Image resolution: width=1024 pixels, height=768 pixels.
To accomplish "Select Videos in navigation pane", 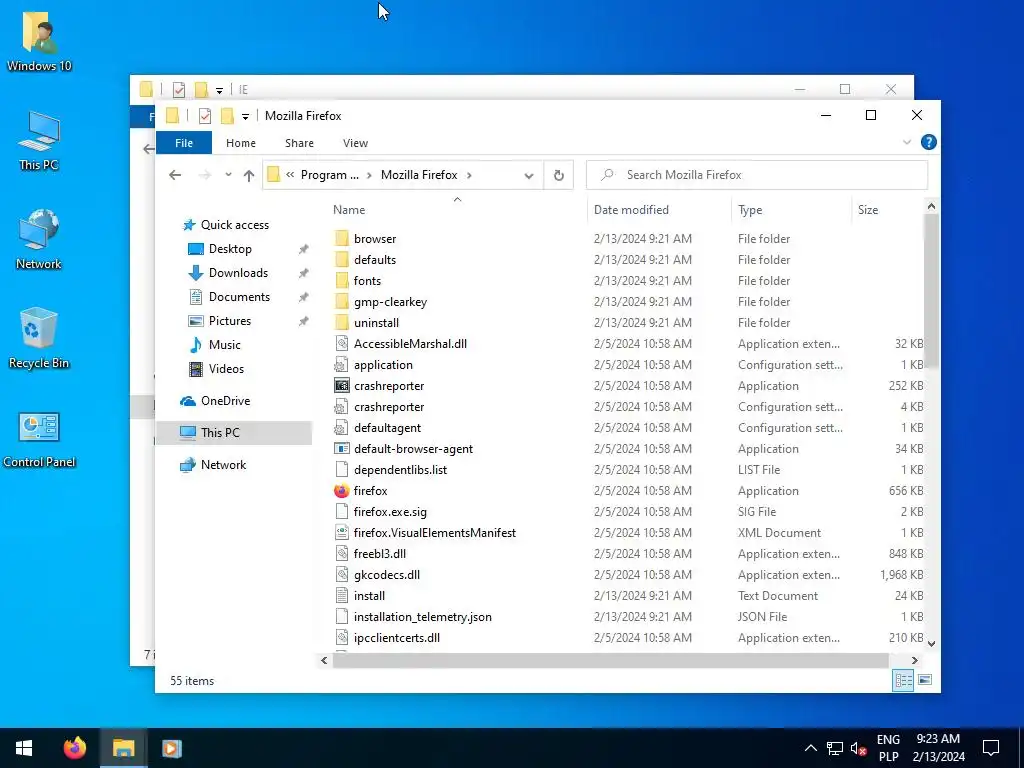I will 226,369.
